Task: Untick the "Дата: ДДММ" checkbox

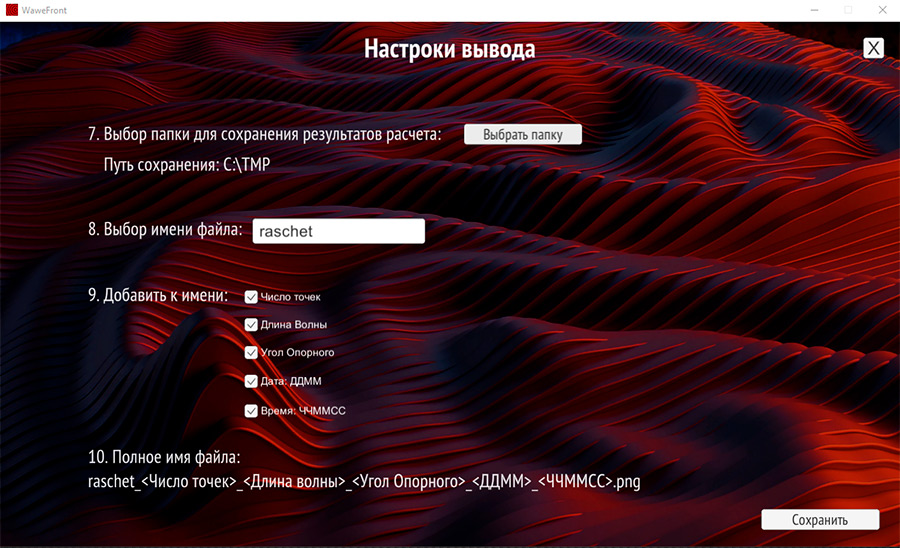Action: 251,381
